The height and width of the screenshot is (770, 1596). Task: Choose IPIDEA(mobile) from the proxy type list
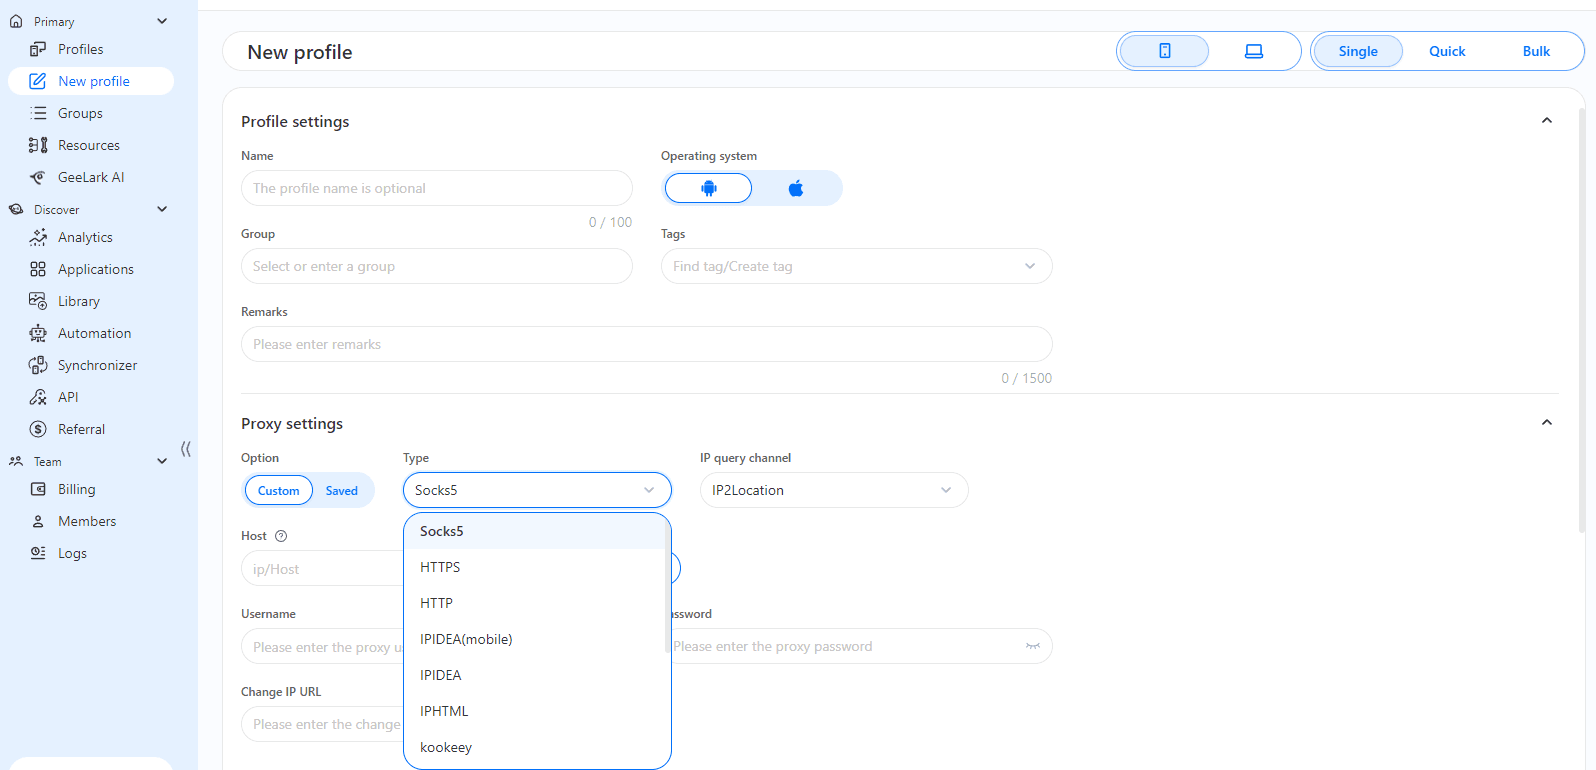[466, 639]
